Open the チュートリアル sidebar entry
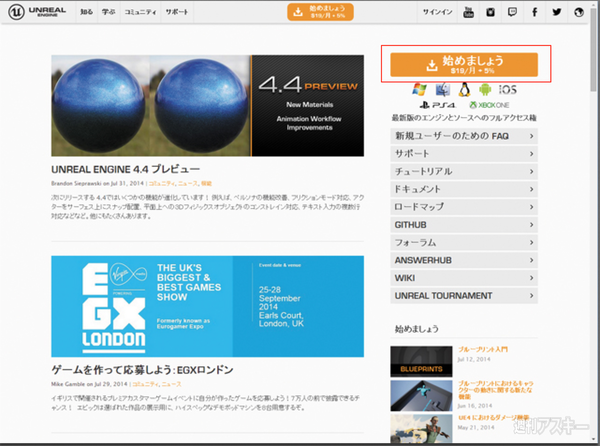This screenshot has height=446, width=600. (464, 171)
